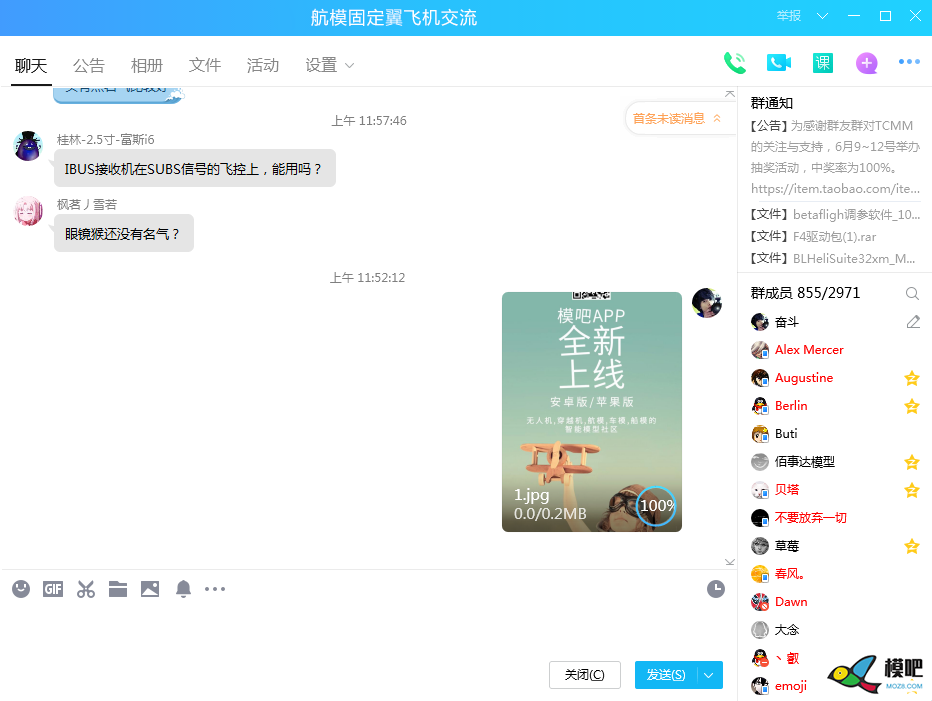Click avatar of 桂林-2.5寸-富斯i6
The width and height of the screenshot is (932, 701).
[x=28, y=146]
